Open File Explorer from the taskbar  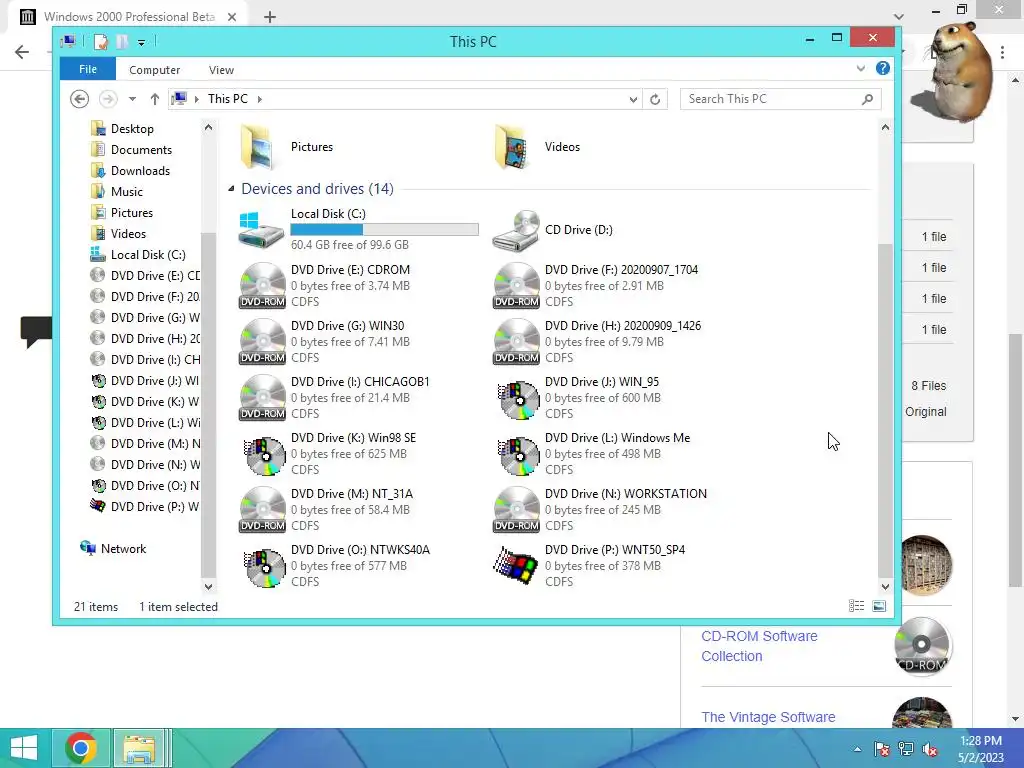pyautogui.click(x=139, y=748)
